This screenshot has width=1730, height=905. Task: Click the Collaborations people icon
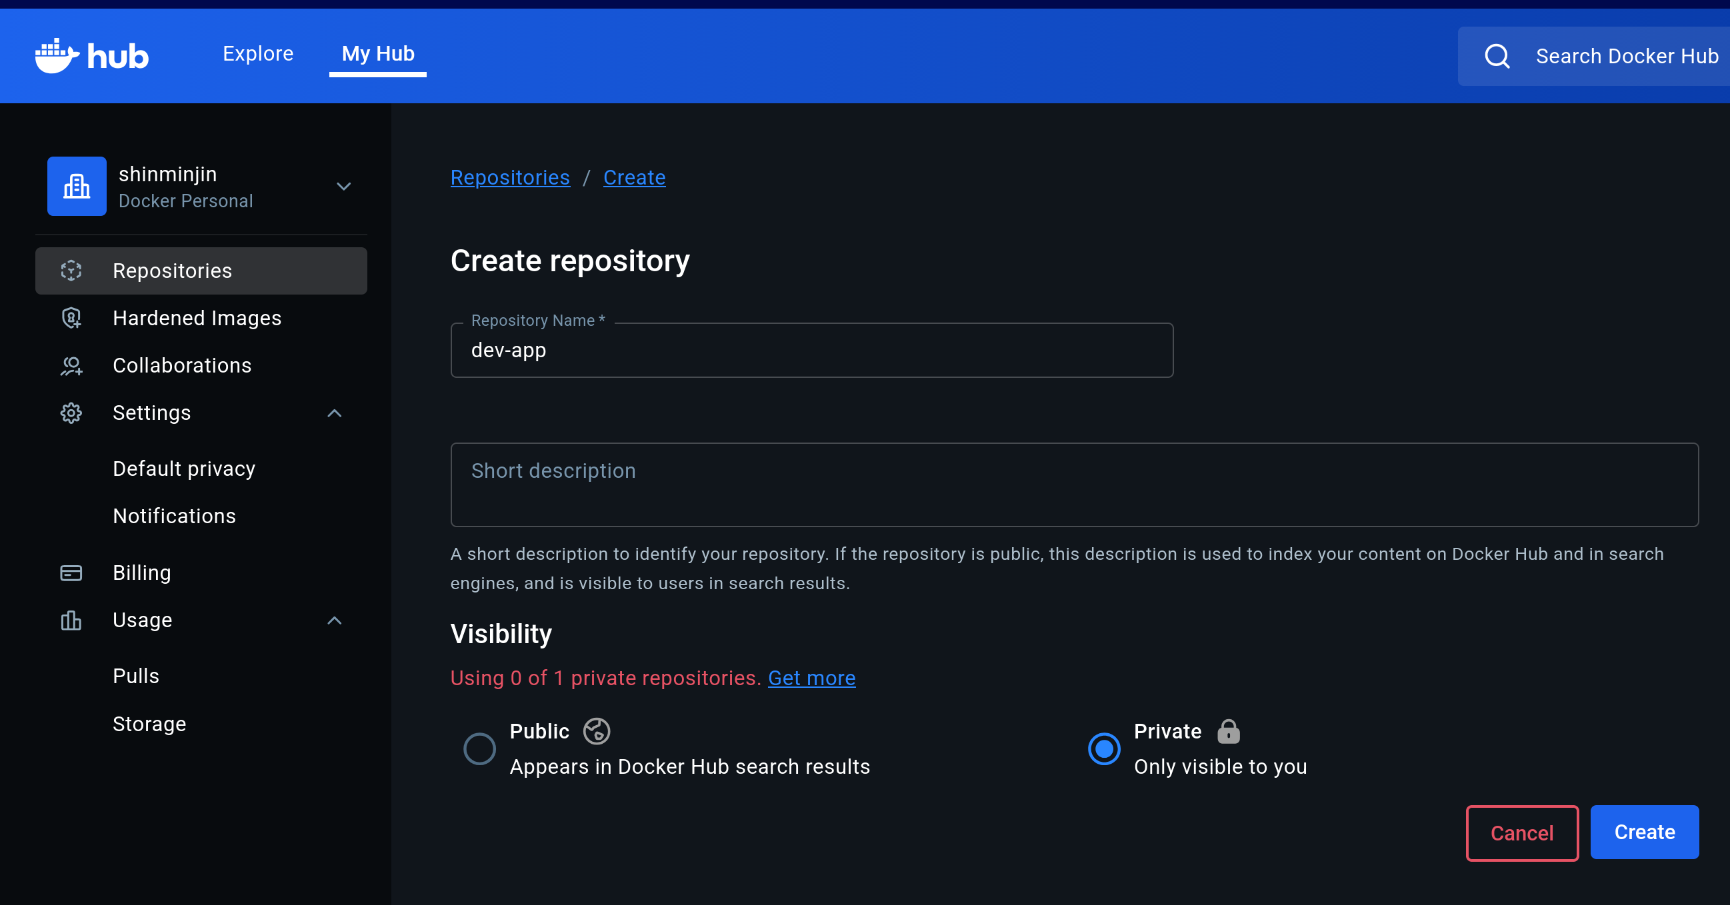pos(71,366)
